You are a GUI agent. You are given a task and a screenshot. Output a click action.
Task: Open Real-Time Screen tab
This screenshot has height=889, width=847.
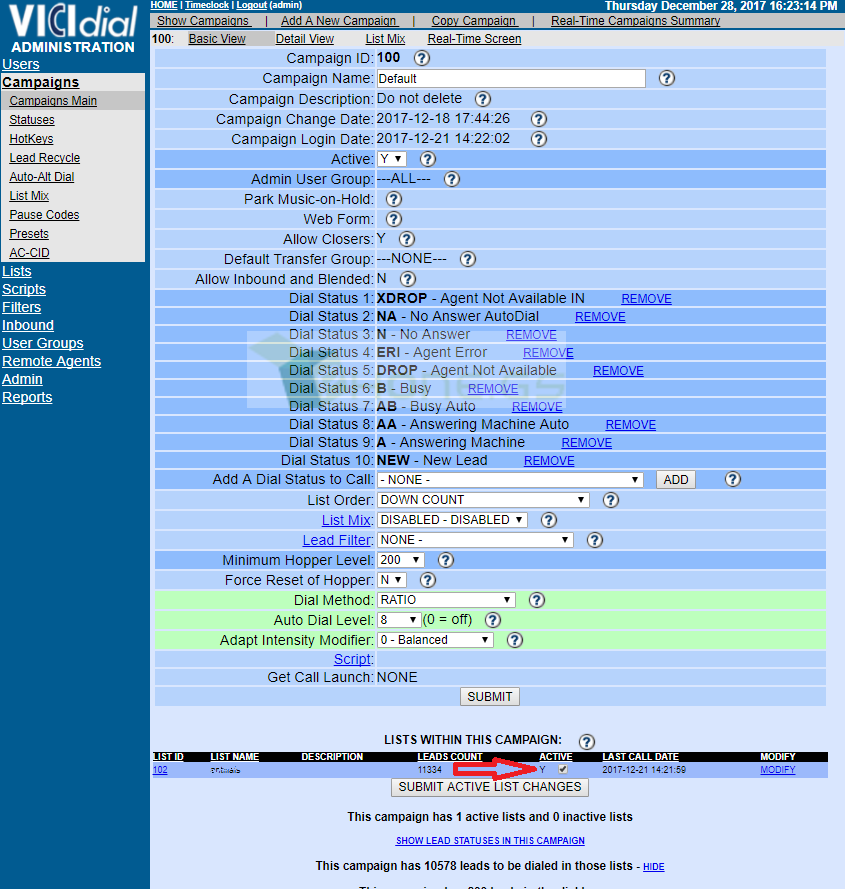tap(474, 39)
